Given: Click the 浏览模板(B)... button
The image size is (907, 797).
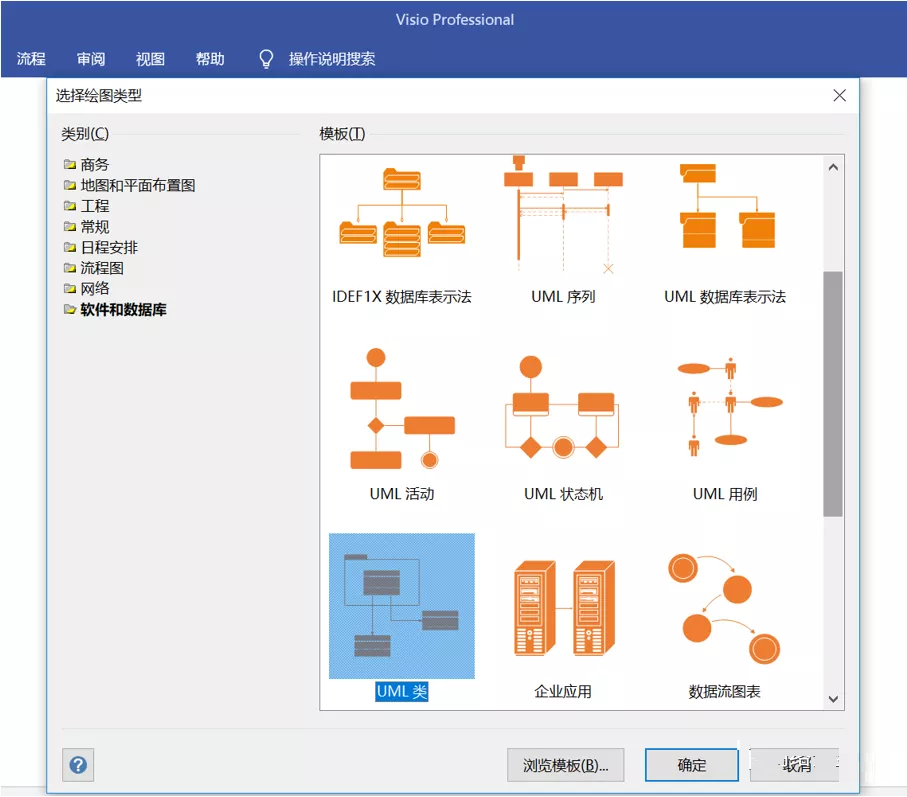Looking at the screenshot, I should tap(566, 765).
